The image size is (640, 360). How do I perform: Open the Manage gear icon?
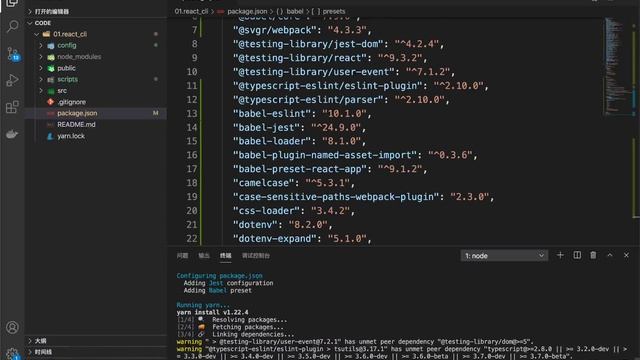pyautogui.click(x=12, y=353)
